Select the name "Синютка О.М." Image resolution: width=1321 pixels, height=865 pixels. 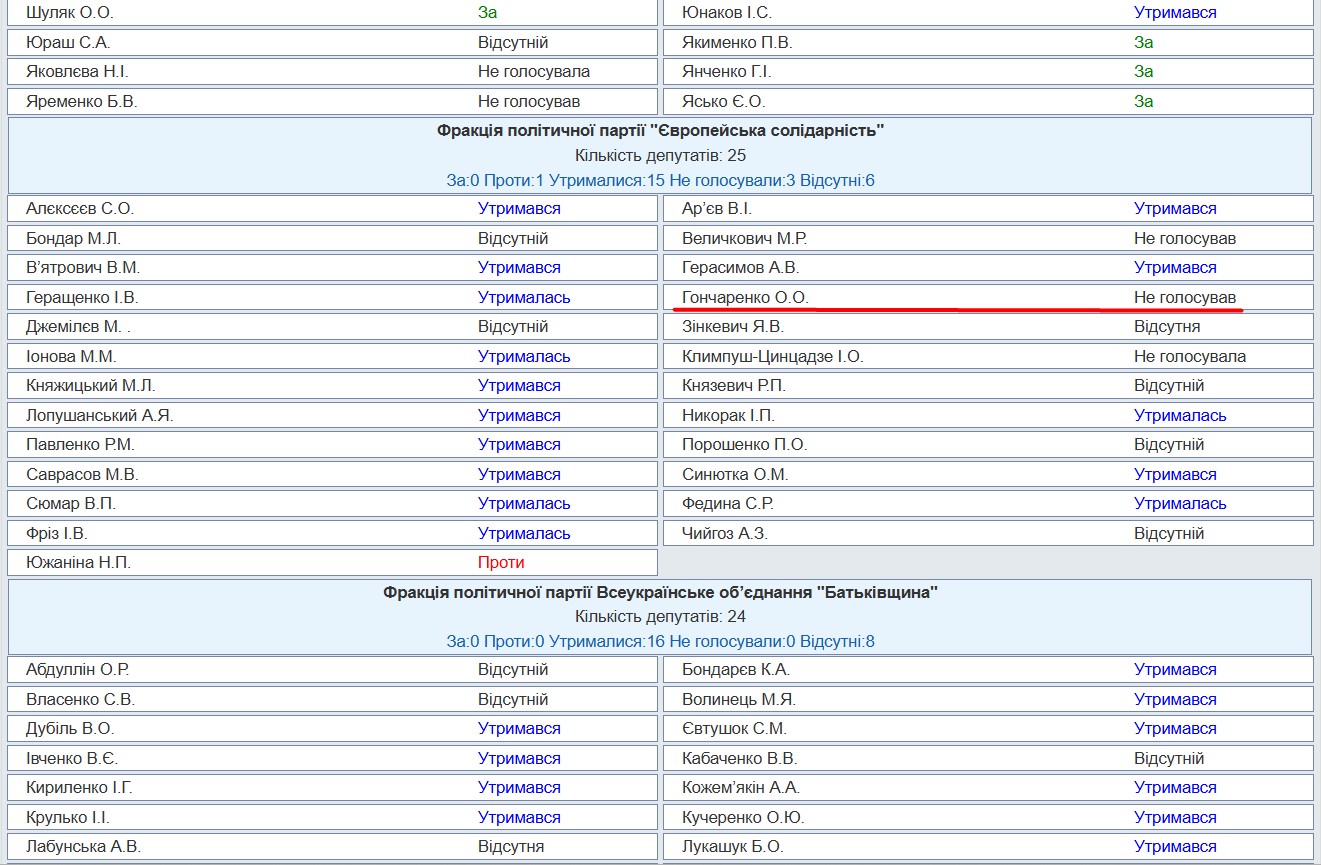coord(735,475)
